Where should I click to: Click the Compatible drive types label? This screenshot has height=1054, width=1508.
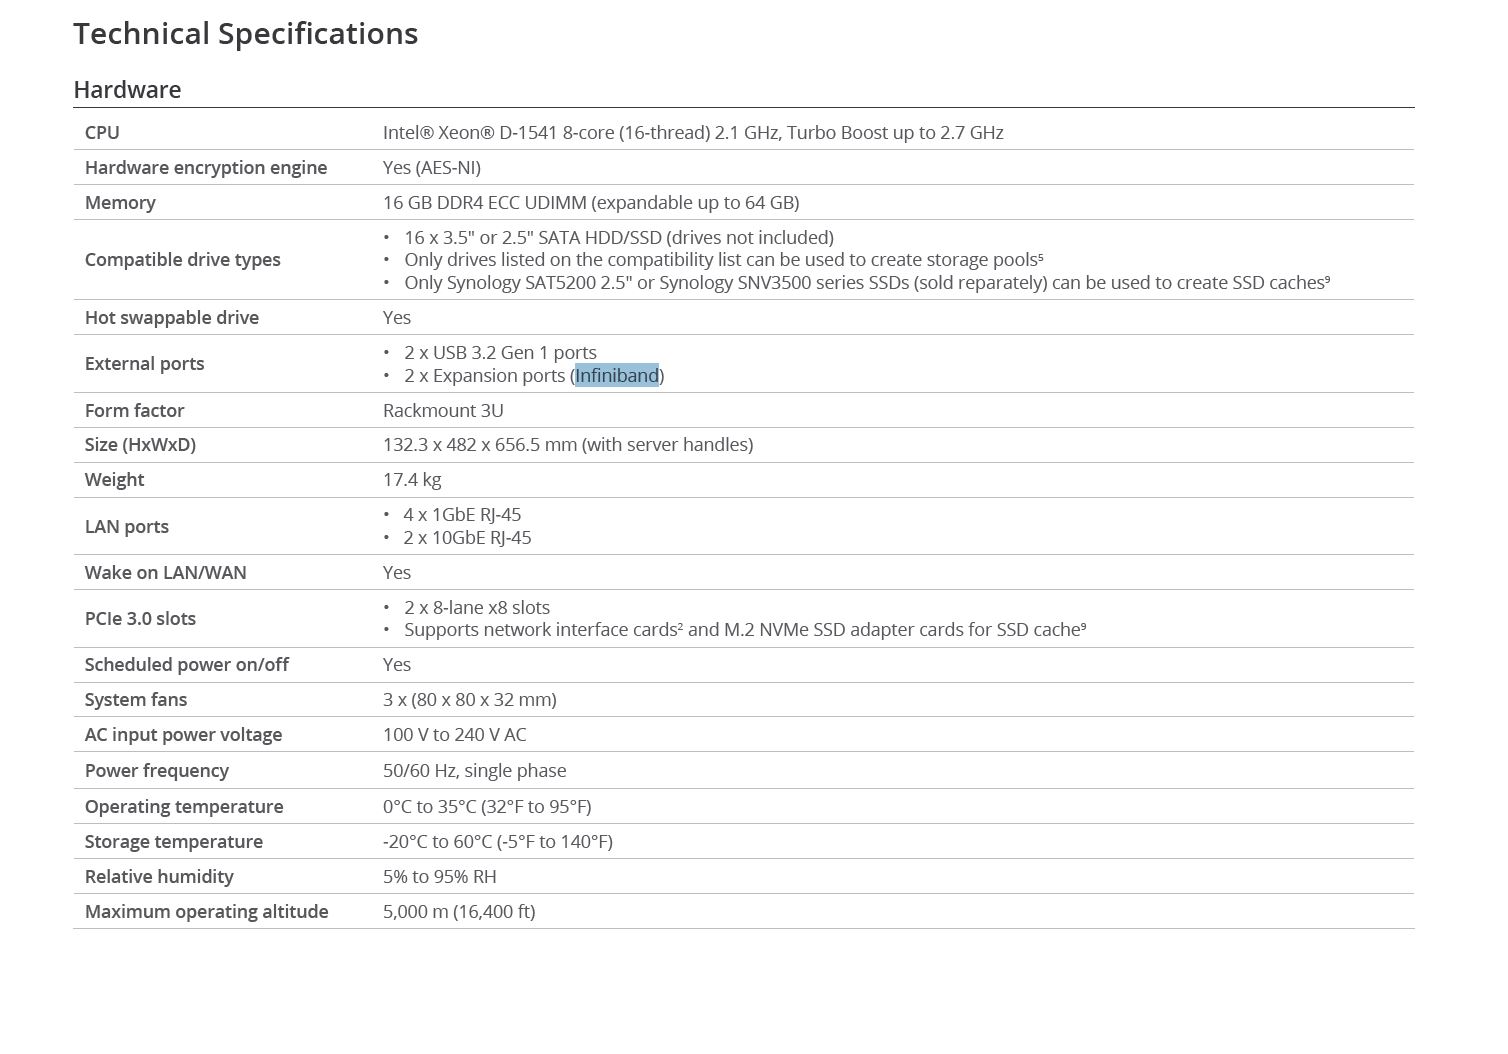(x=182, y=260)
